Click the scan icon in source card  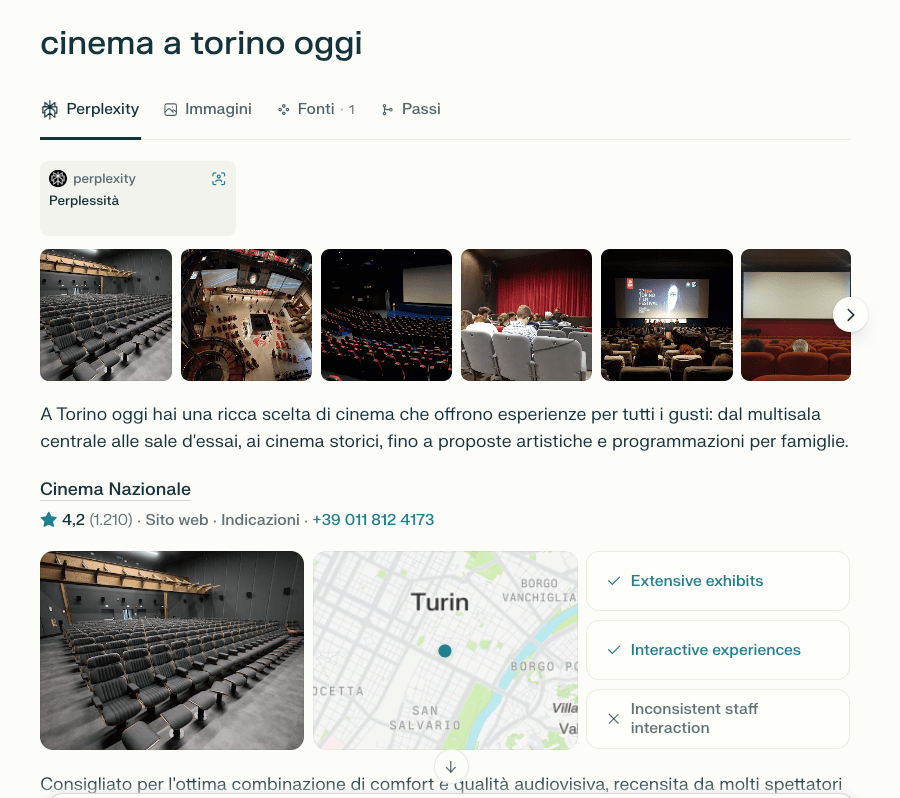coord(219,179)
